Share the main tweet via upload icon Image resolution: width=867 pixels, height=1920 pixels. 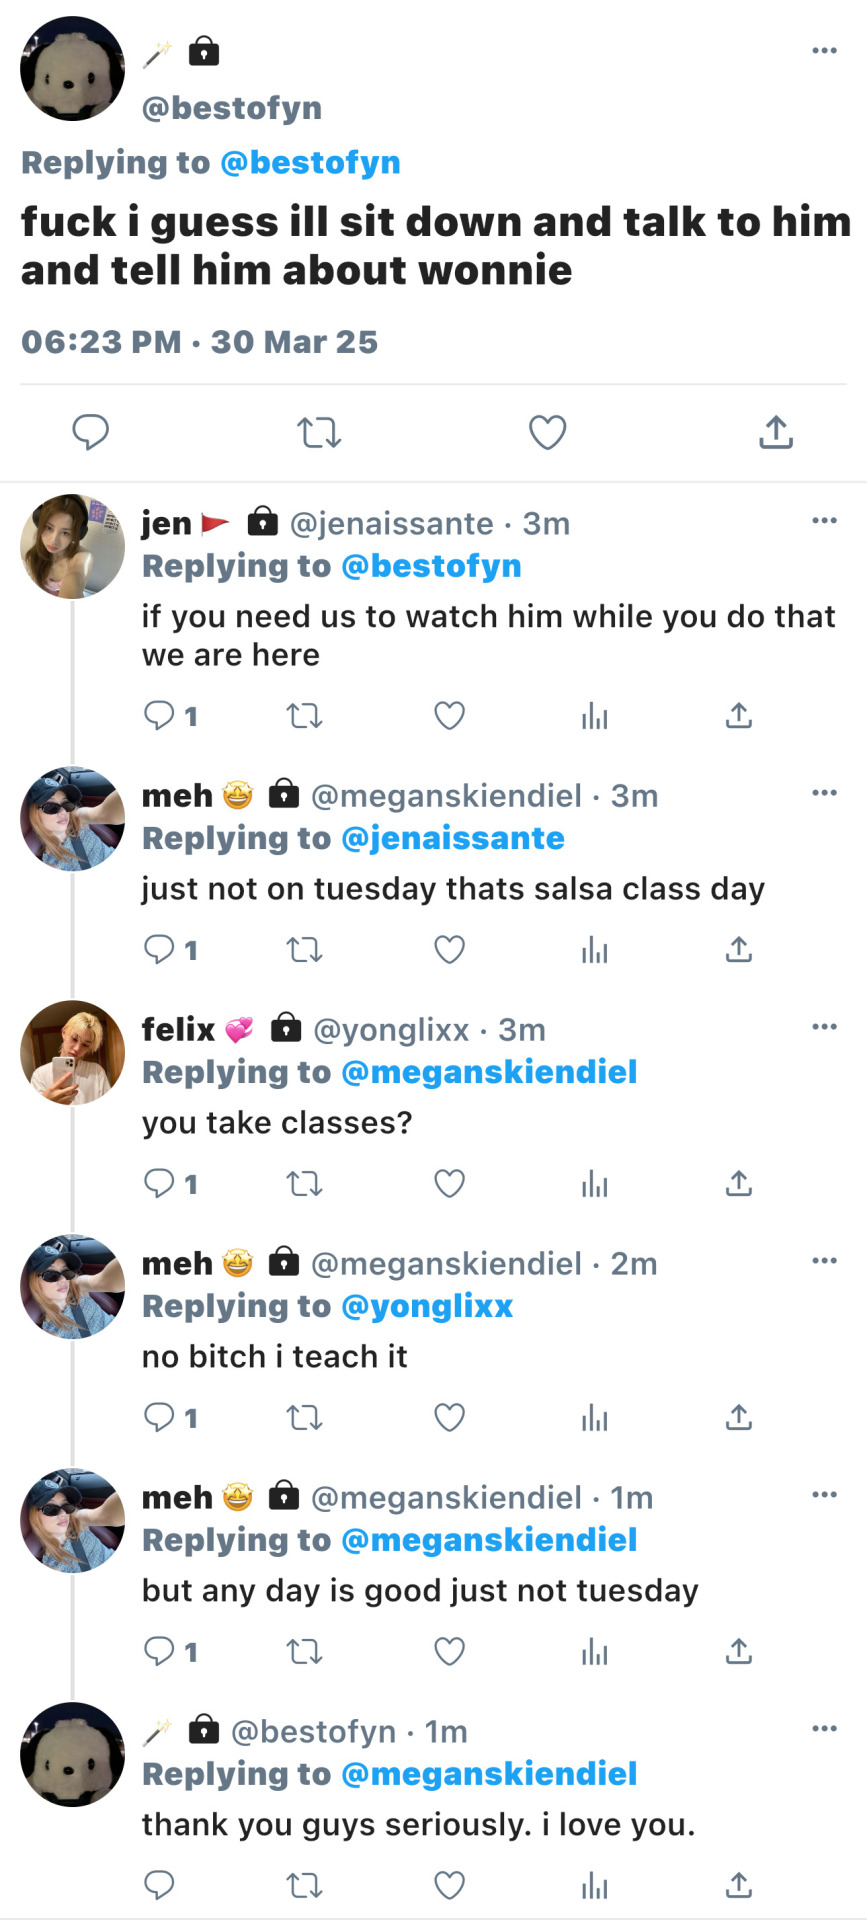point(775,432)
